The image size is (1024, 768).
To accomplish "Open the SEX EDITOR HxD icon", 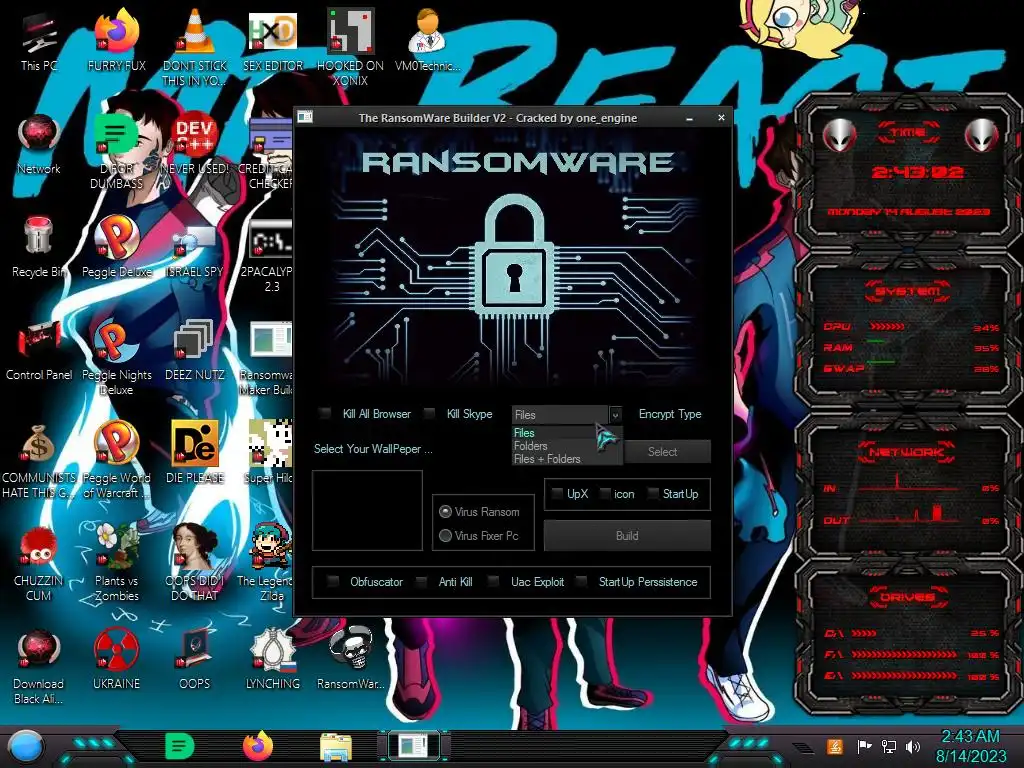I will click(x=272, y=40).
